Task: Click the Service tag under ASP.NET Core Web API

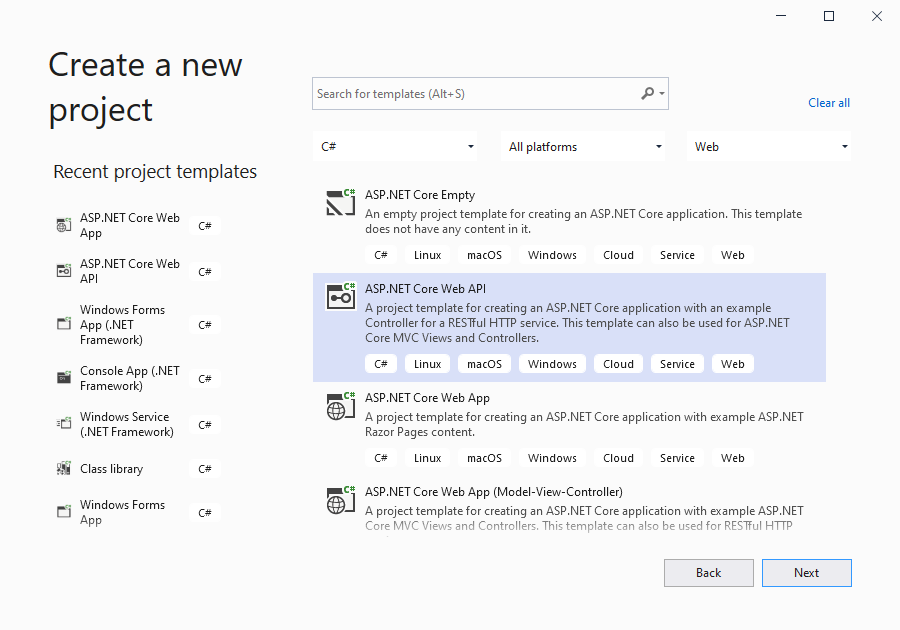Action: point(677,364)
